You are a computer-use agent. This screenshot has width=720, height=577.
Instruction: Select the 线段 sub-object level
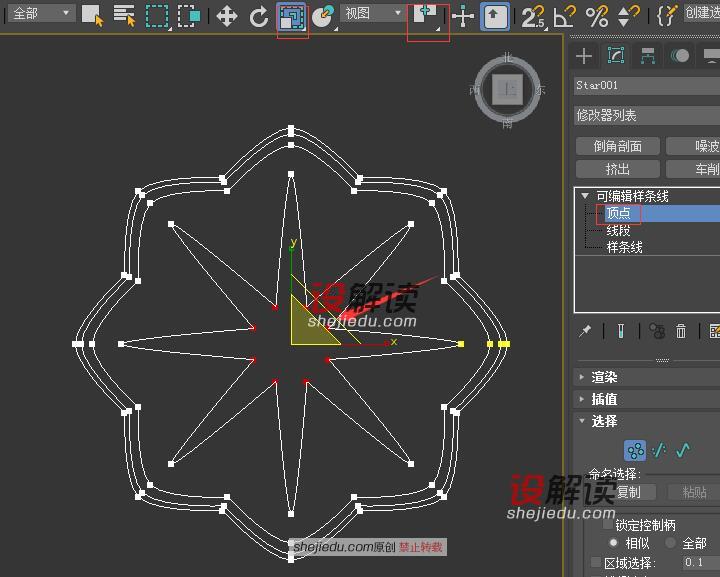618,230
